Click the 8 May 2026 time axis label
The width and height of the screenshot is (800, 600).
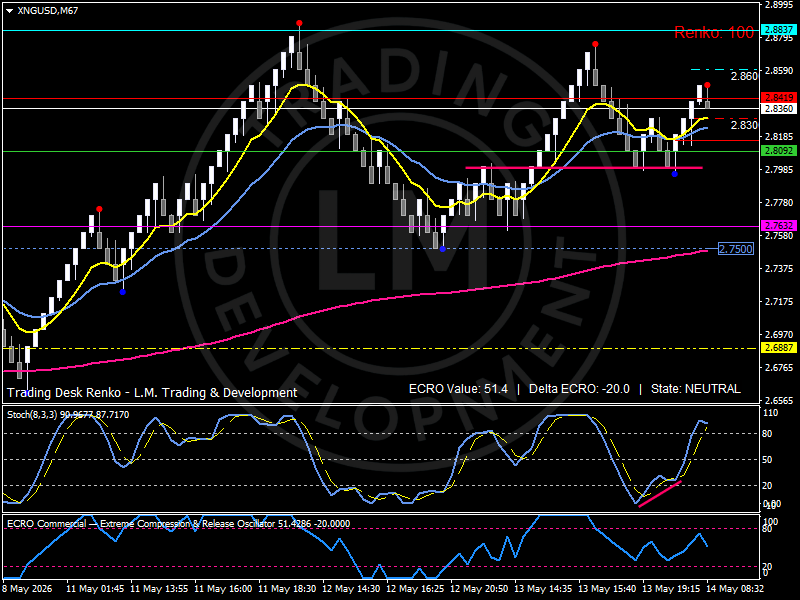28,588
